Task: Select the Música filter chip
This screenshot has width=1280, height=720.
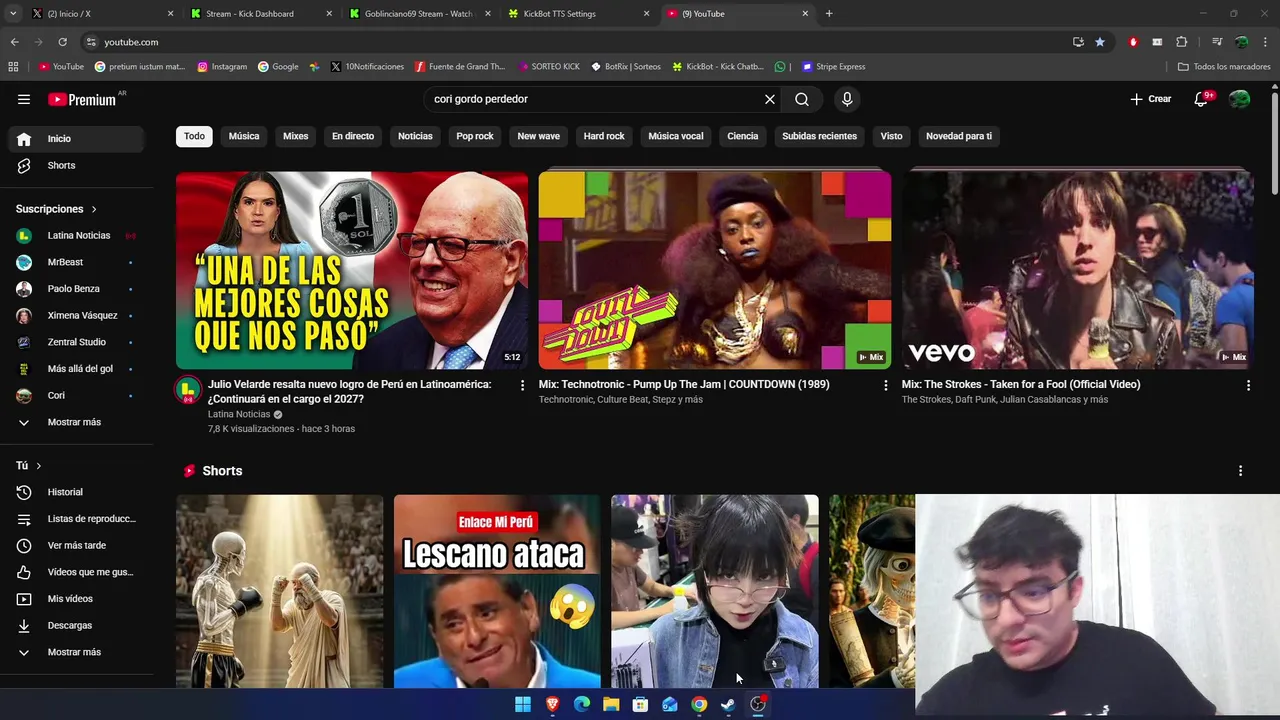Action: (x=244, y=136)
